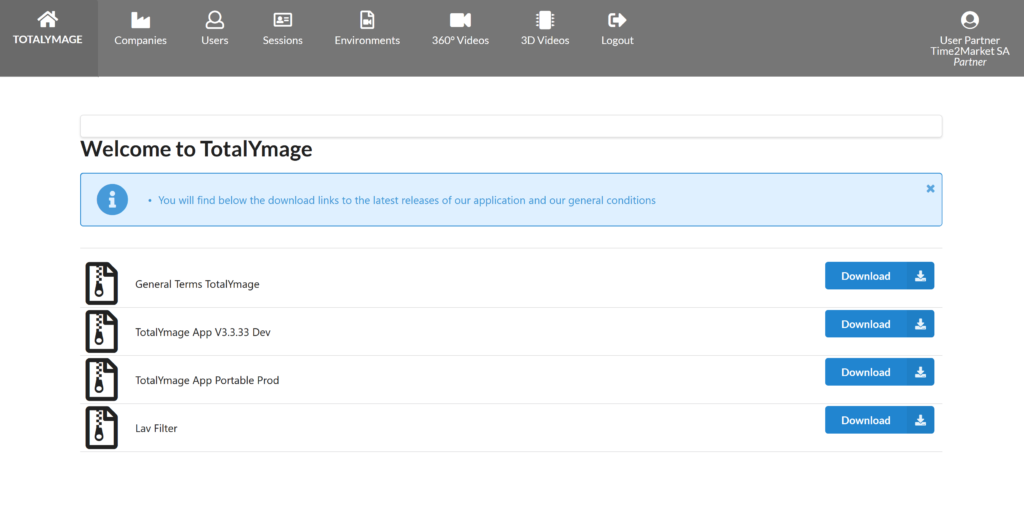
Task: Open Environments file icon
Action: [368, 20]
